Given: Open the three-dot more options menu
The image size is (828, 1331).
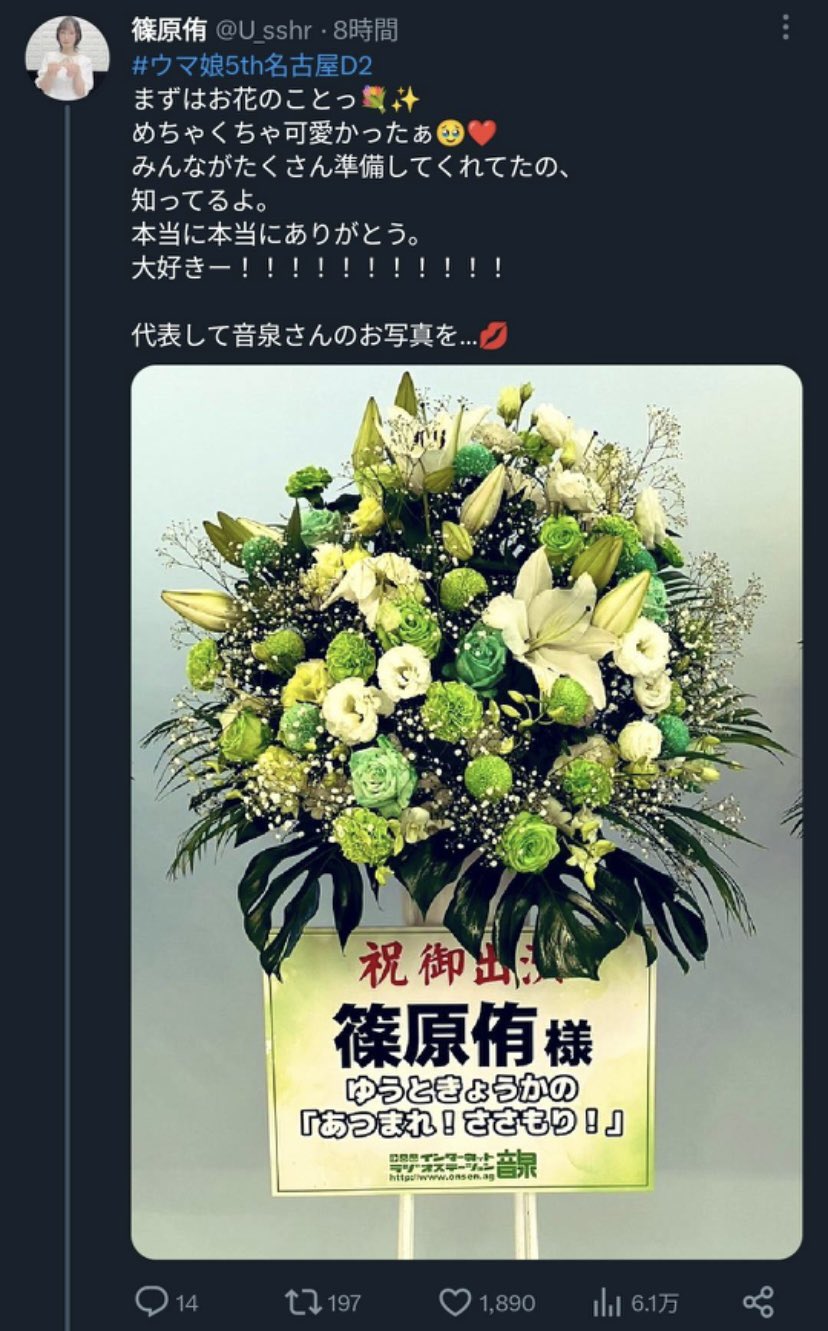Looking at the screenshot, I should click(785, 28).
